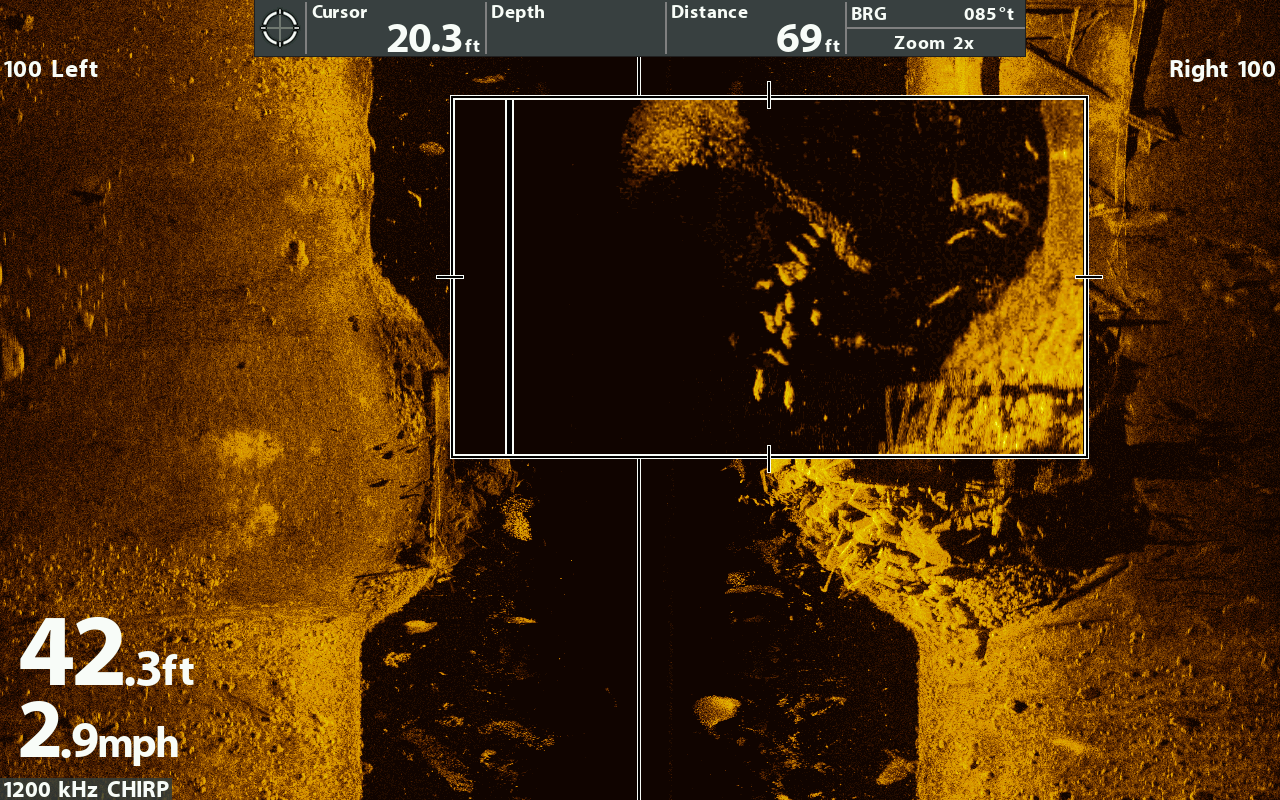The height and width of the screenshot is (800, 1280).
Task: Click the Right 100 range label
Action: [1222, 69]
